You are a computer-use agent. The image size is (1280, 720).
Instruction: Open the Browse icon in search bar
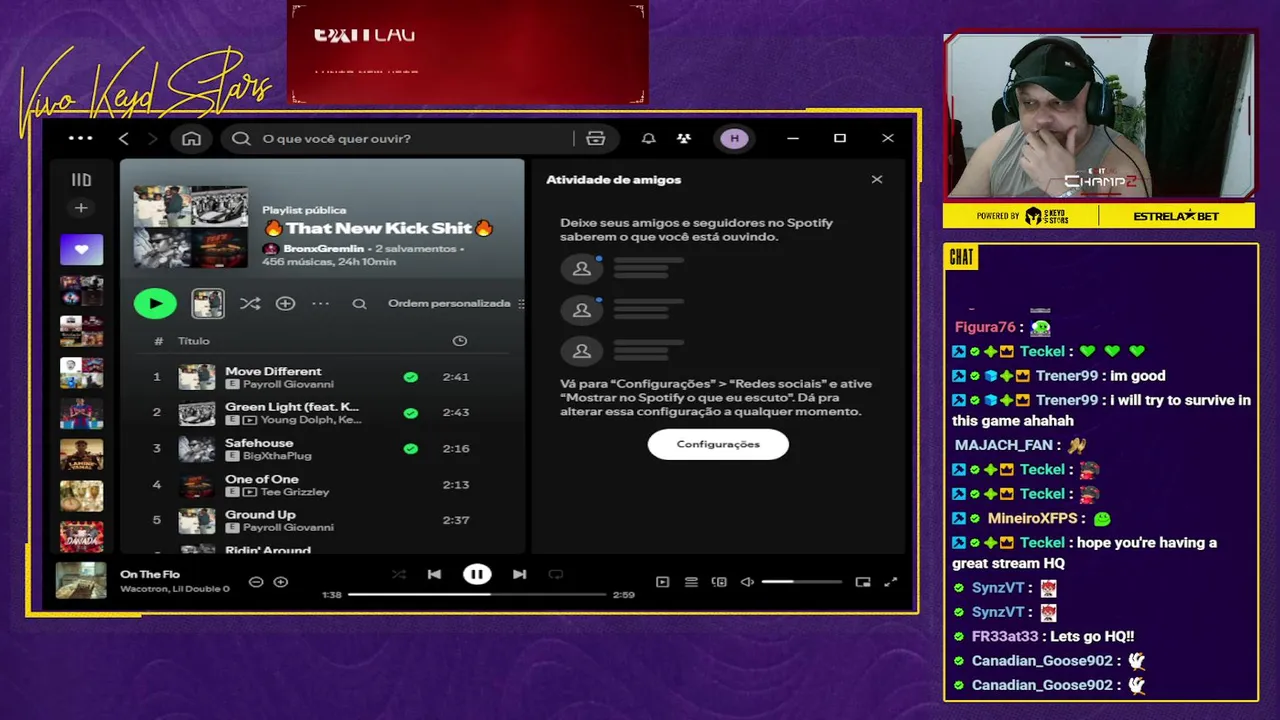[x=596, y=138]
